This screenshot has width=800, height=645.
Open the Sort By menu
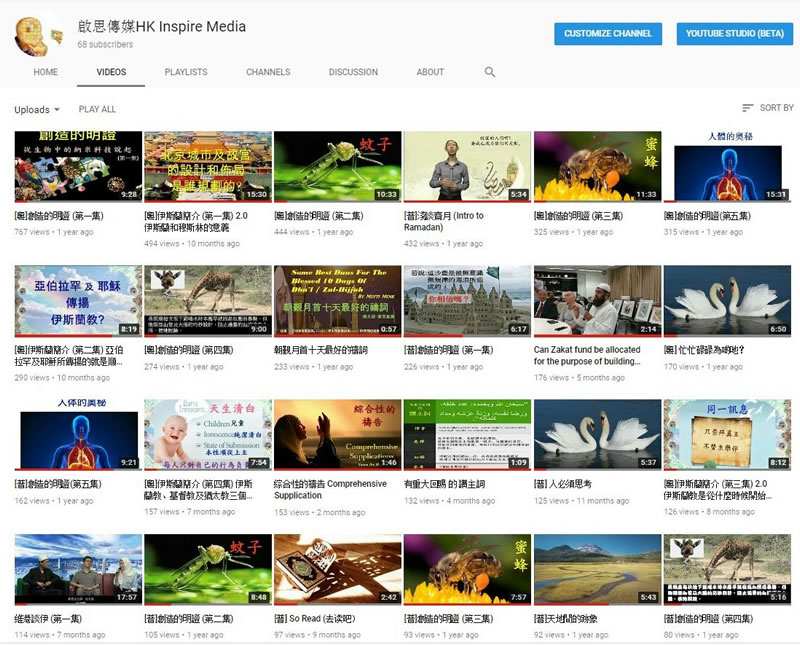[767, 108]
